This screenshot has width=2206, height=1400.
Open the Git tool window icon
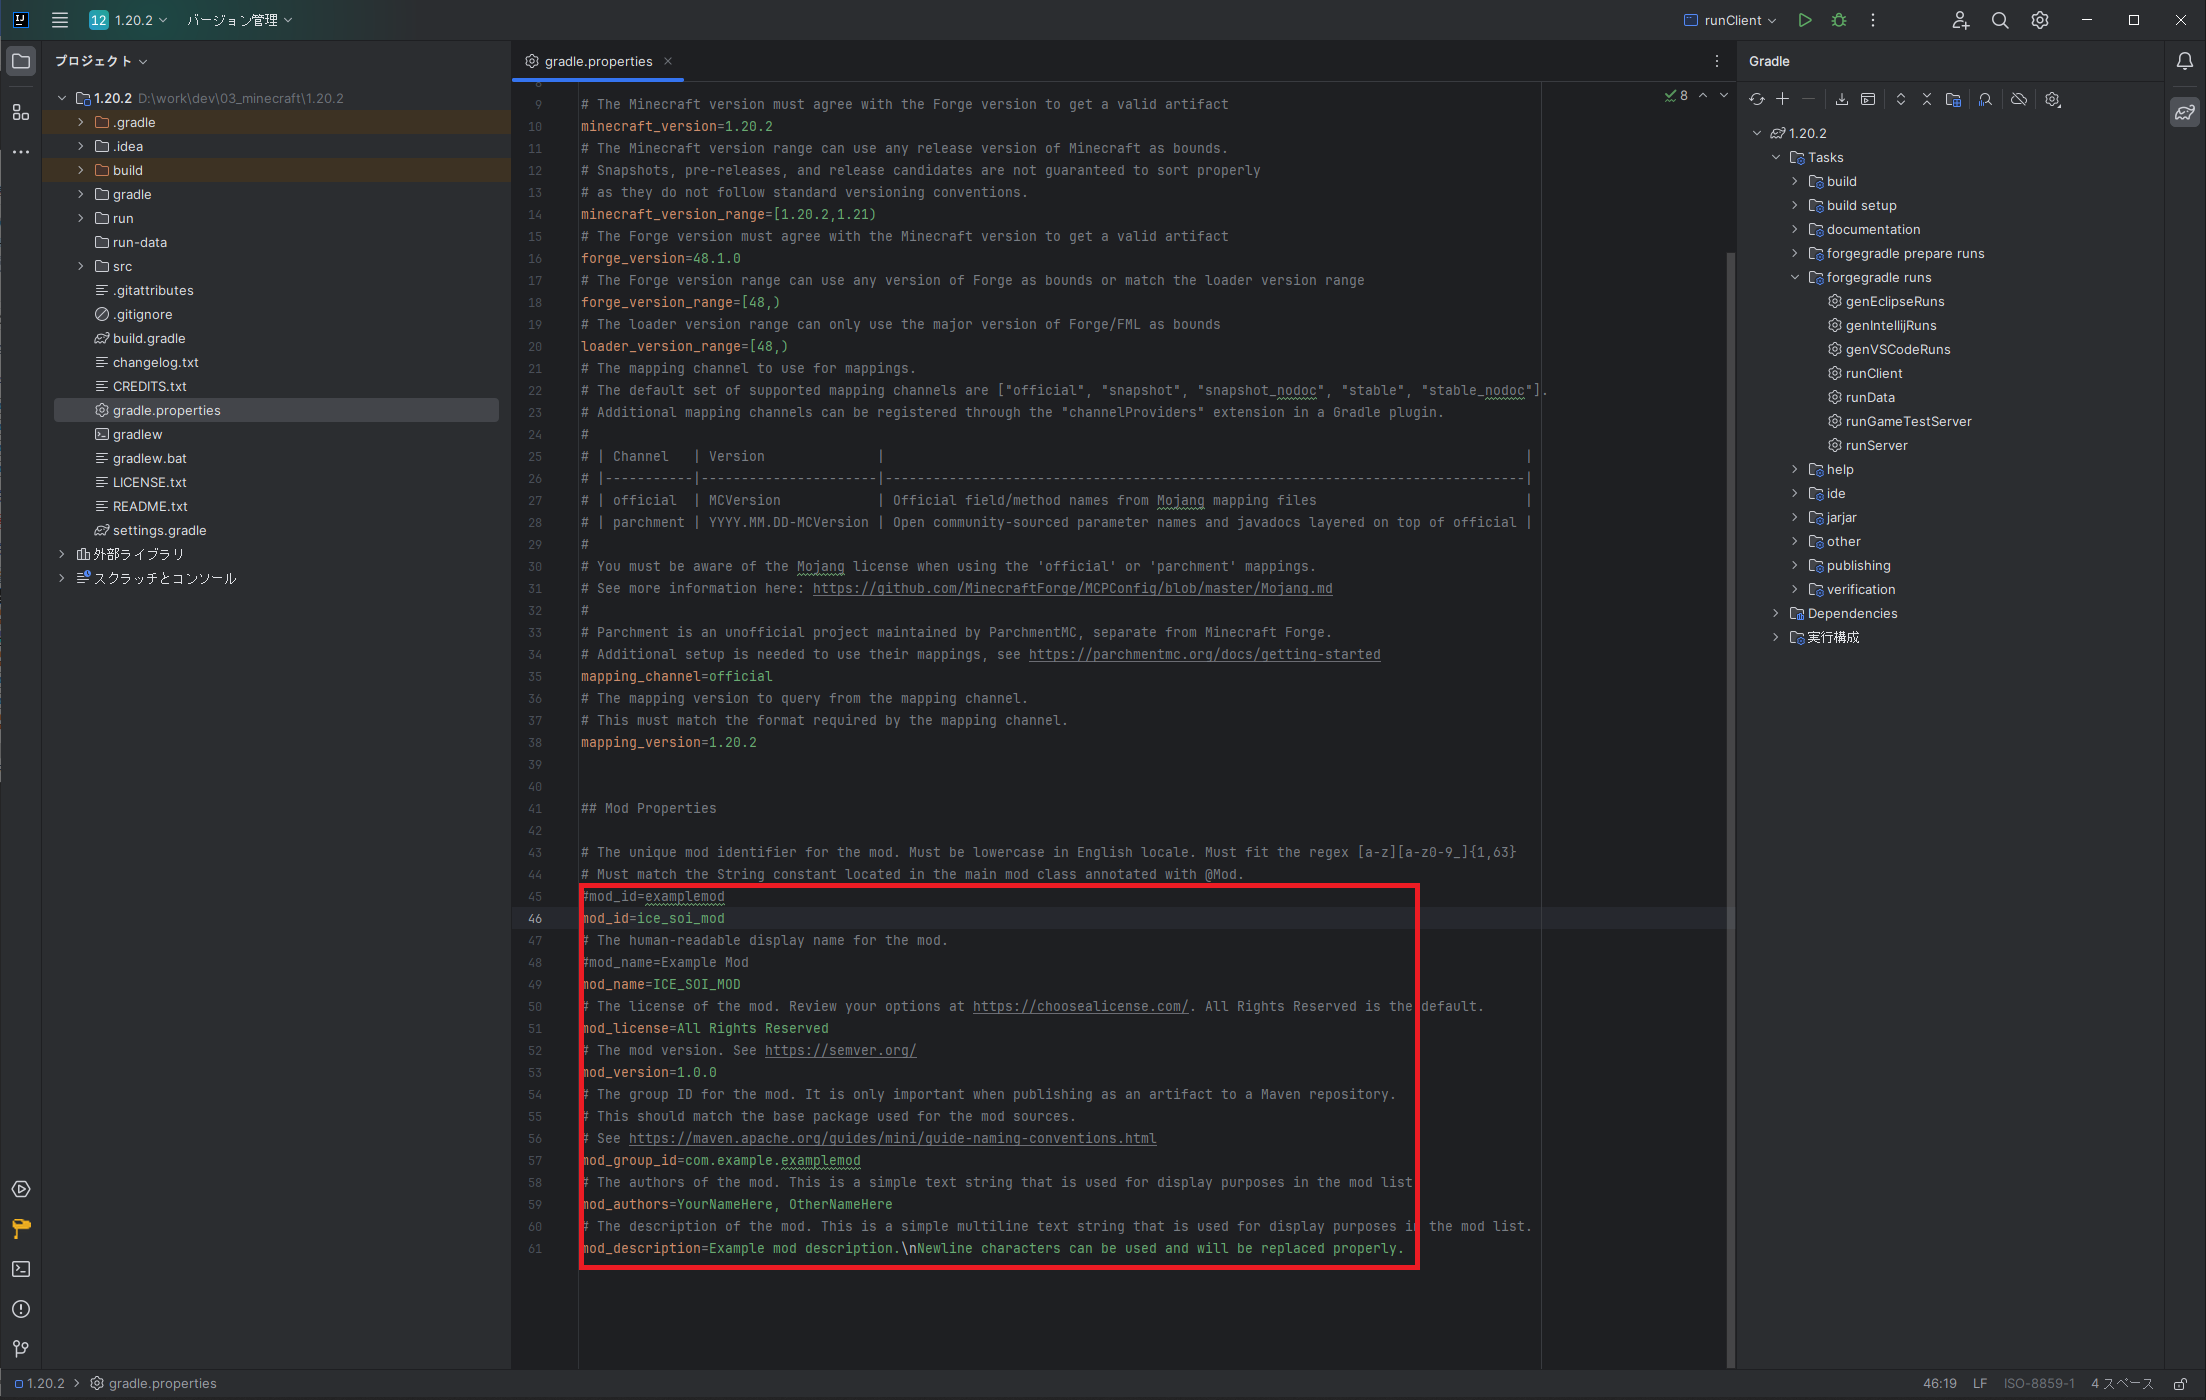click(20, 1349)
